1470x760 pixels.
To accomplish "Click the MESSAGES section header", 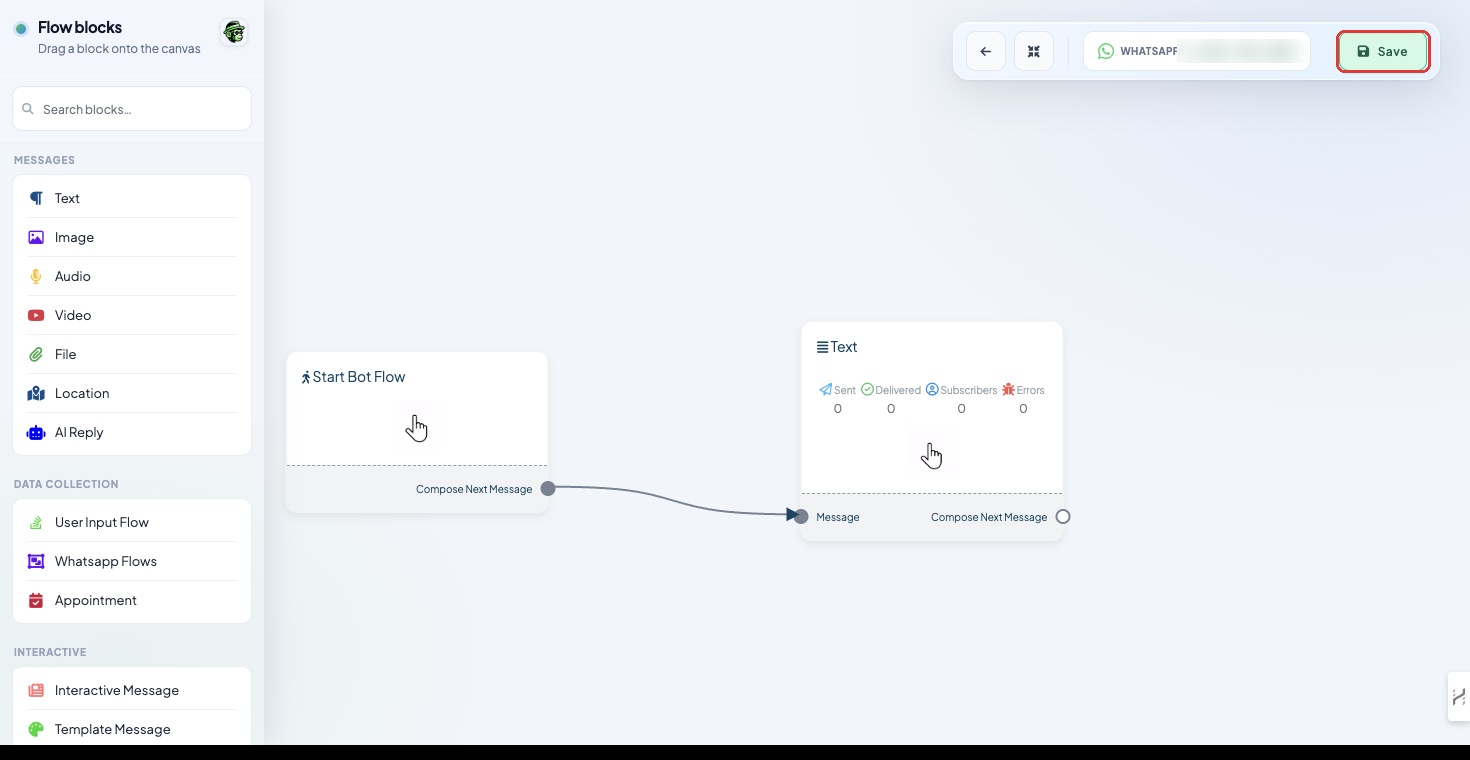I will [44, 160].
